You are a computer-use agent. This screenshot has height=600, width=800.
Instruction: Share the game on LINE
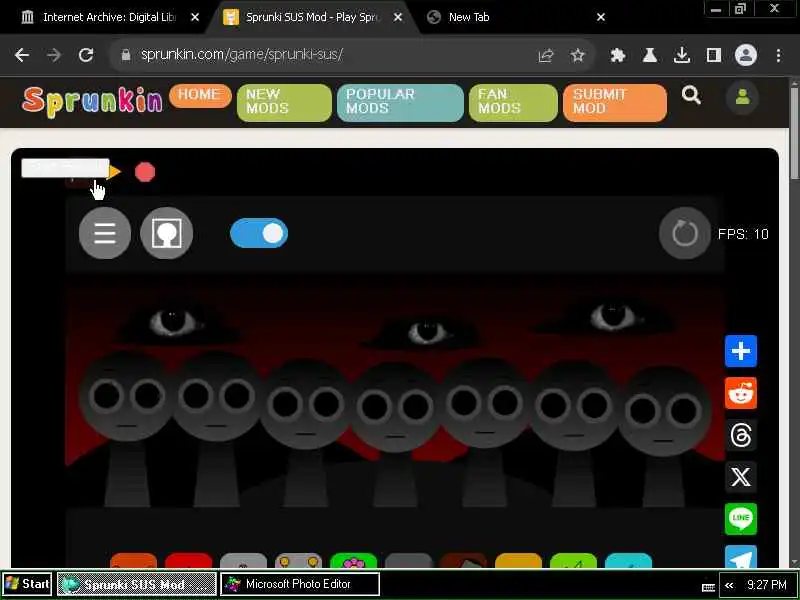[x=741, y=519]
